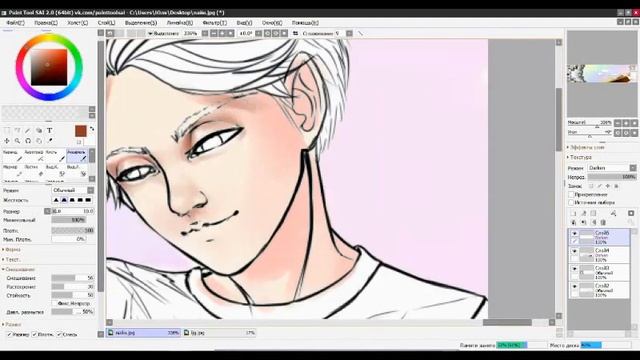Expand the Текст. brush section
The width and height of the screenshot is (640, 360).
[11, 259]
